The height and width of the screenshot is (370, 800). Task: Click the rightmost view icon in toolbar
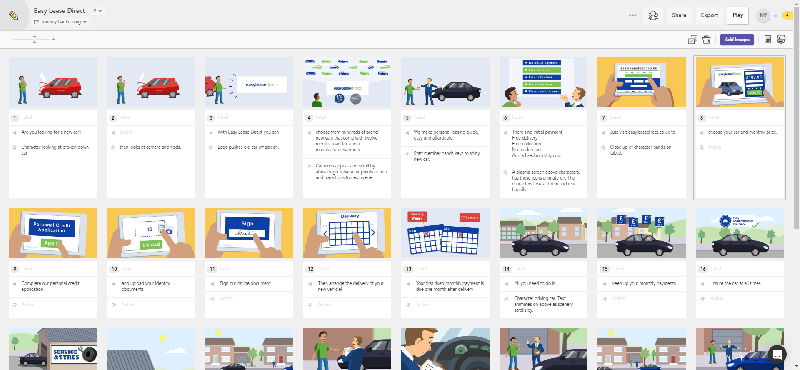tap(781, 39)
